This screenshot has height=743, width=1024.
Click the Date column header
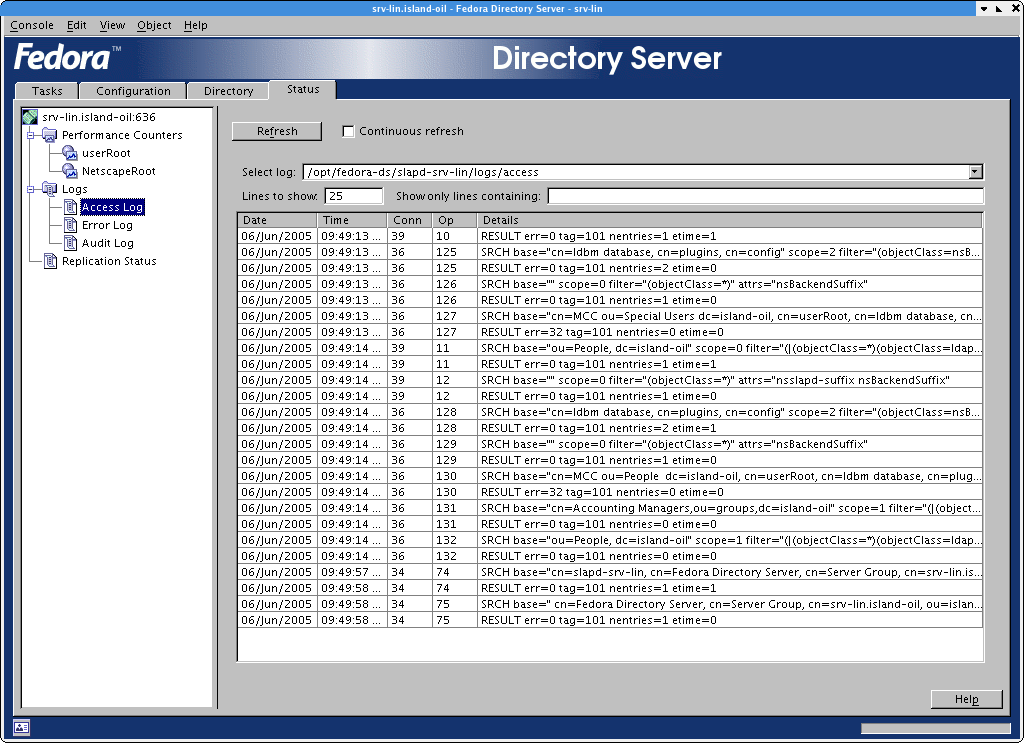277,220
